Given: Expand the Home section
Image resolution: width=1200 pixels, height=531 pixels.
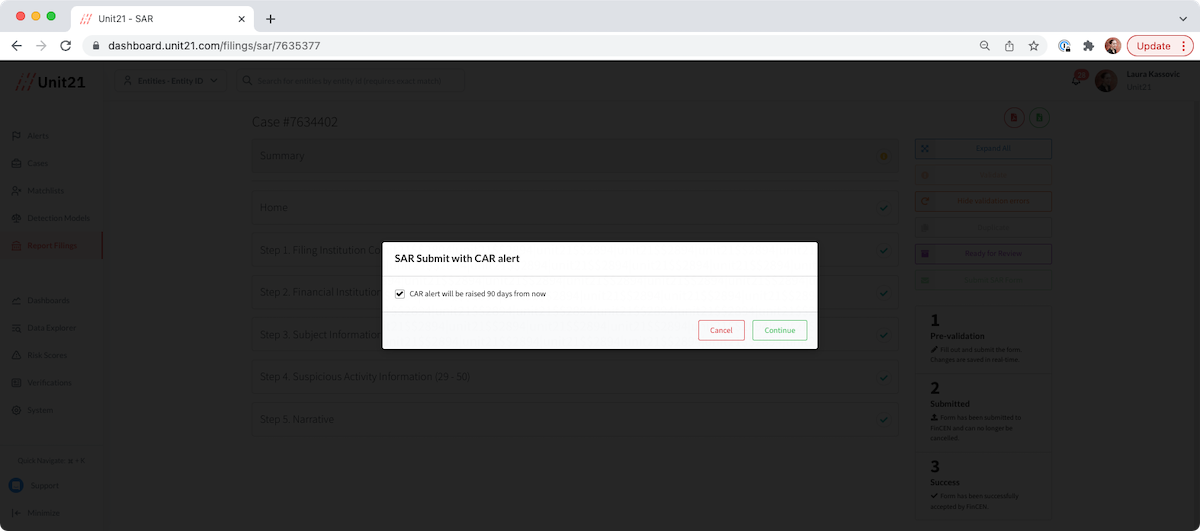Looking at the screenshot, I should [x=574, y=208].
